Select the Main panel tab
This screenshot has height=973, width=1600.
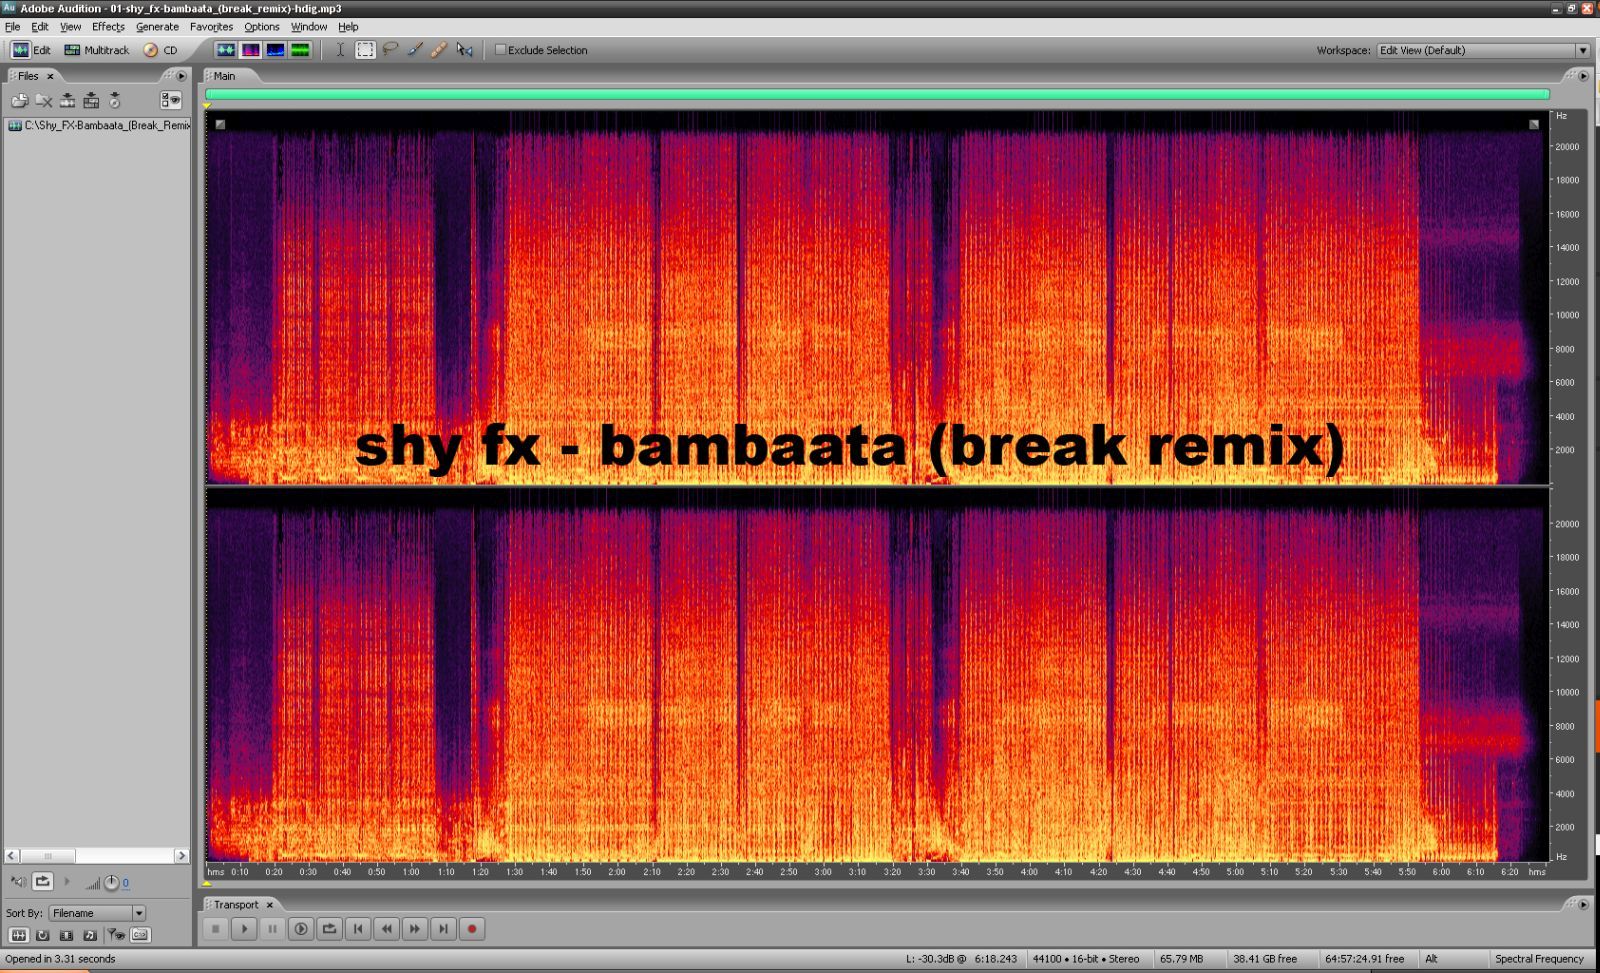[x=225, y=76]
